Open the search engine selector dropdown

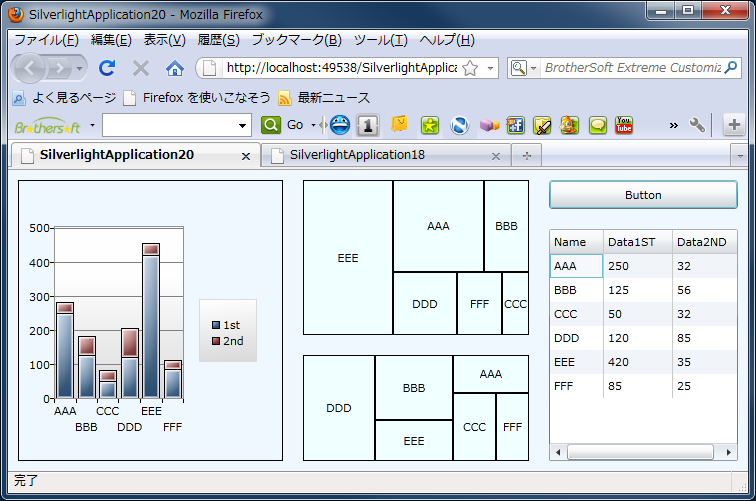click(533, 68)
